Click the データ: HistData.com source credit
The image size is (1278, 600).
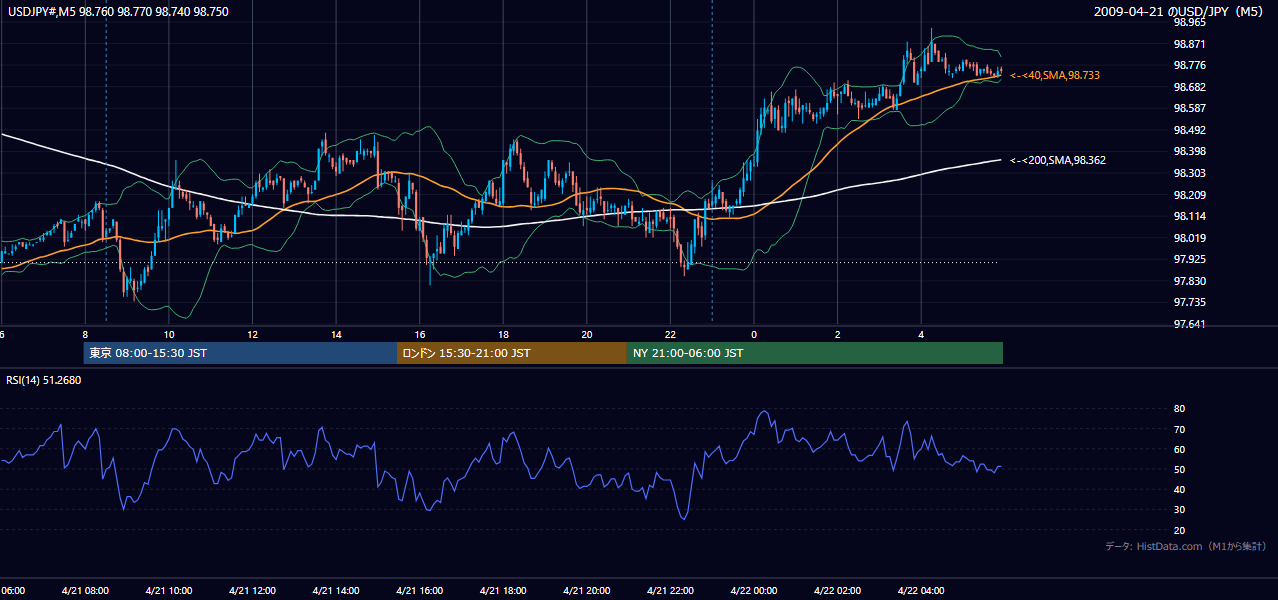click(1186, 547)
